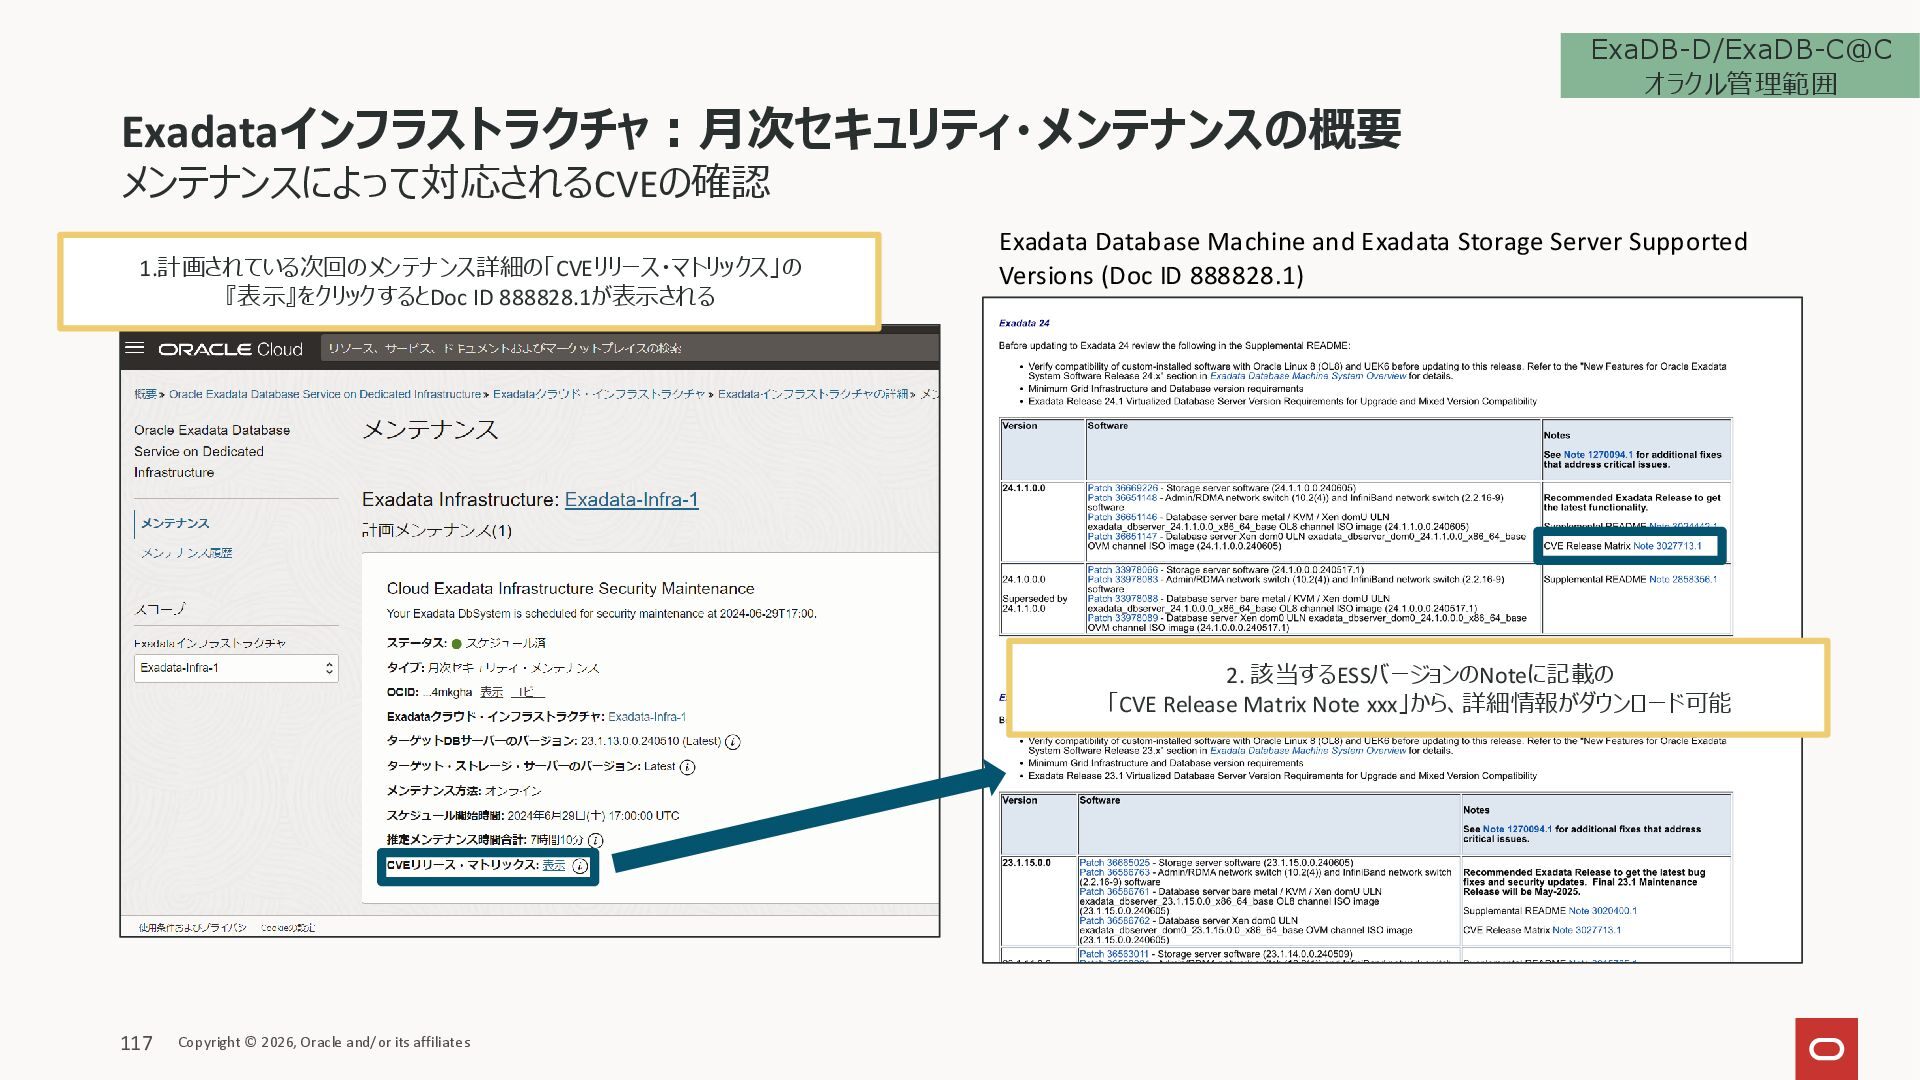Screen dimensions: 1920x1080
Task: Click the green scheduled status indicator dot
Action: tap(456, 644)
